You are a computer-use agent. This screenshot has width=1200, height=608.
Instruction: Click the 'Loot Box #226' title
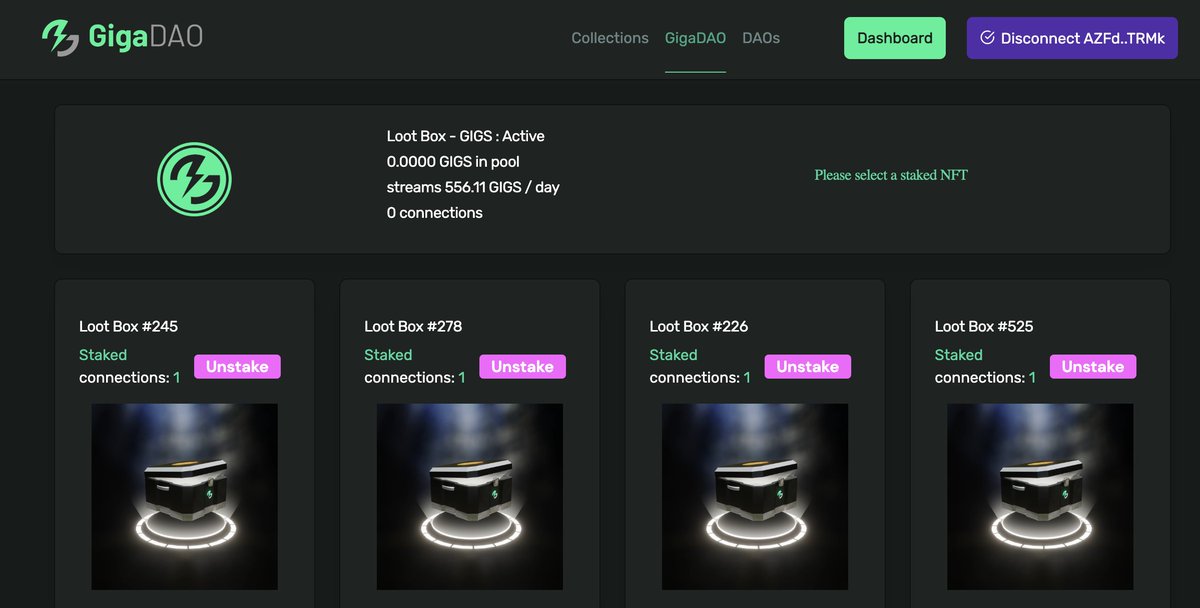(x=699, y=326)
